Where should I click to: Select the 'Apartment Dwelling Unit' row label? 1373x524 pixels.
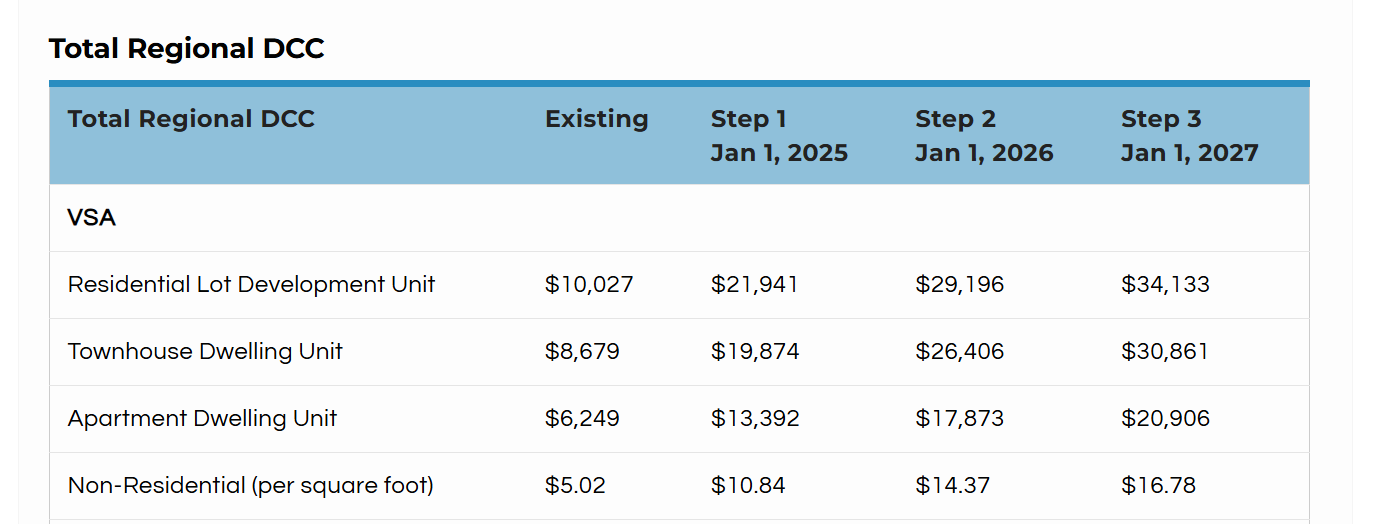point(202,419)
